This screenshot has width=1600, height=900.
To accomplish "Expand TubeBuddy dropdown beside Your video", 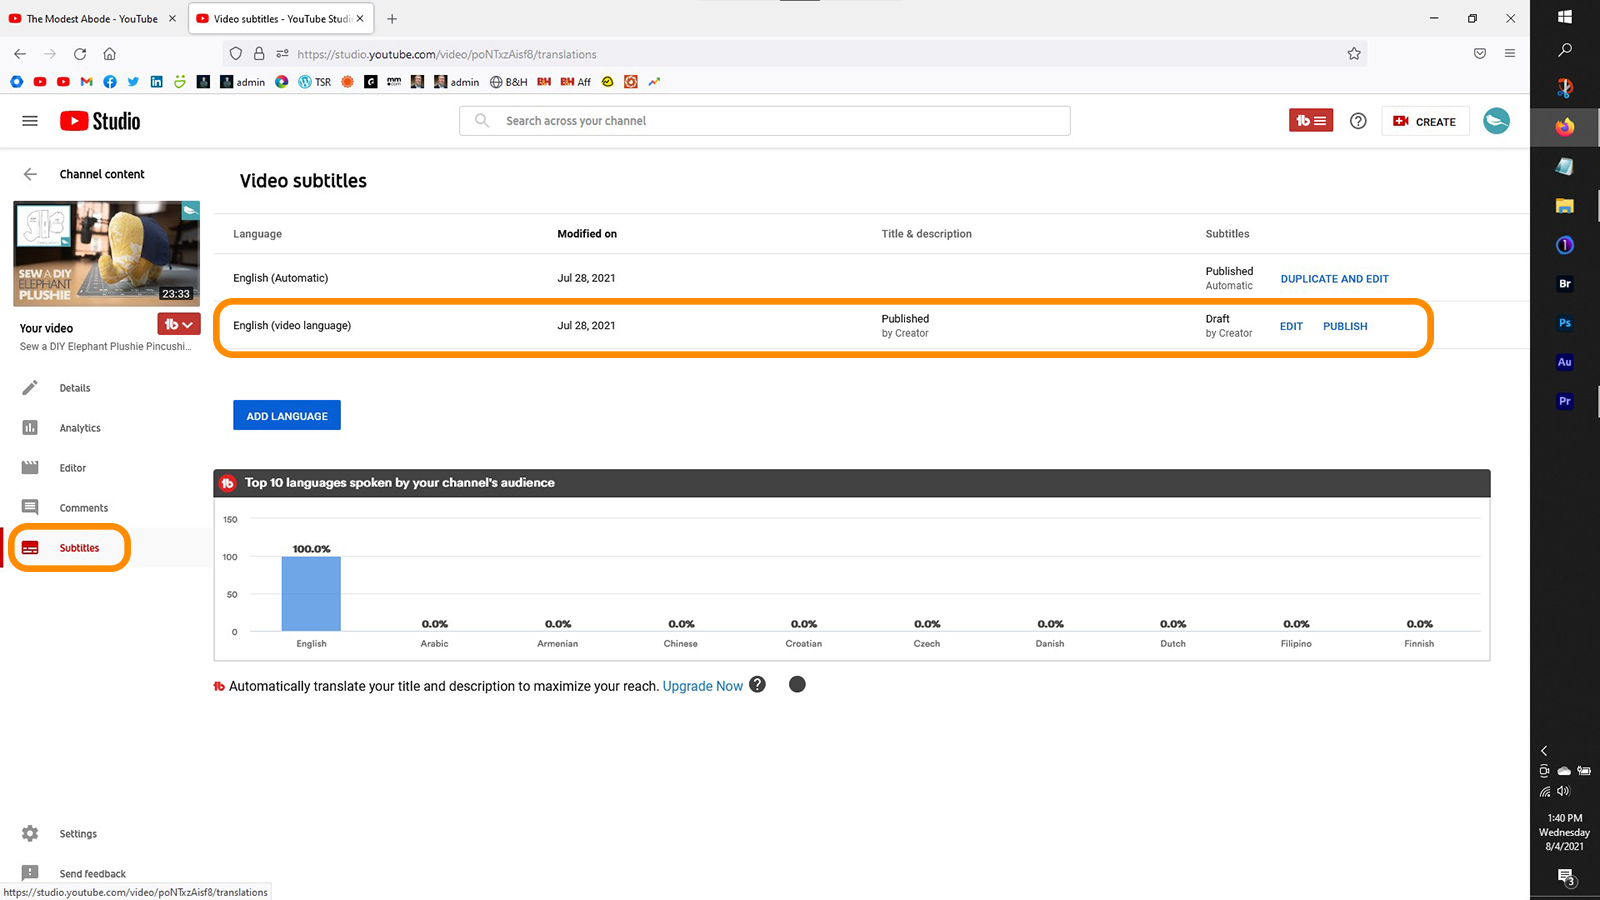I will pyautogui.click(x=179, y=324).
